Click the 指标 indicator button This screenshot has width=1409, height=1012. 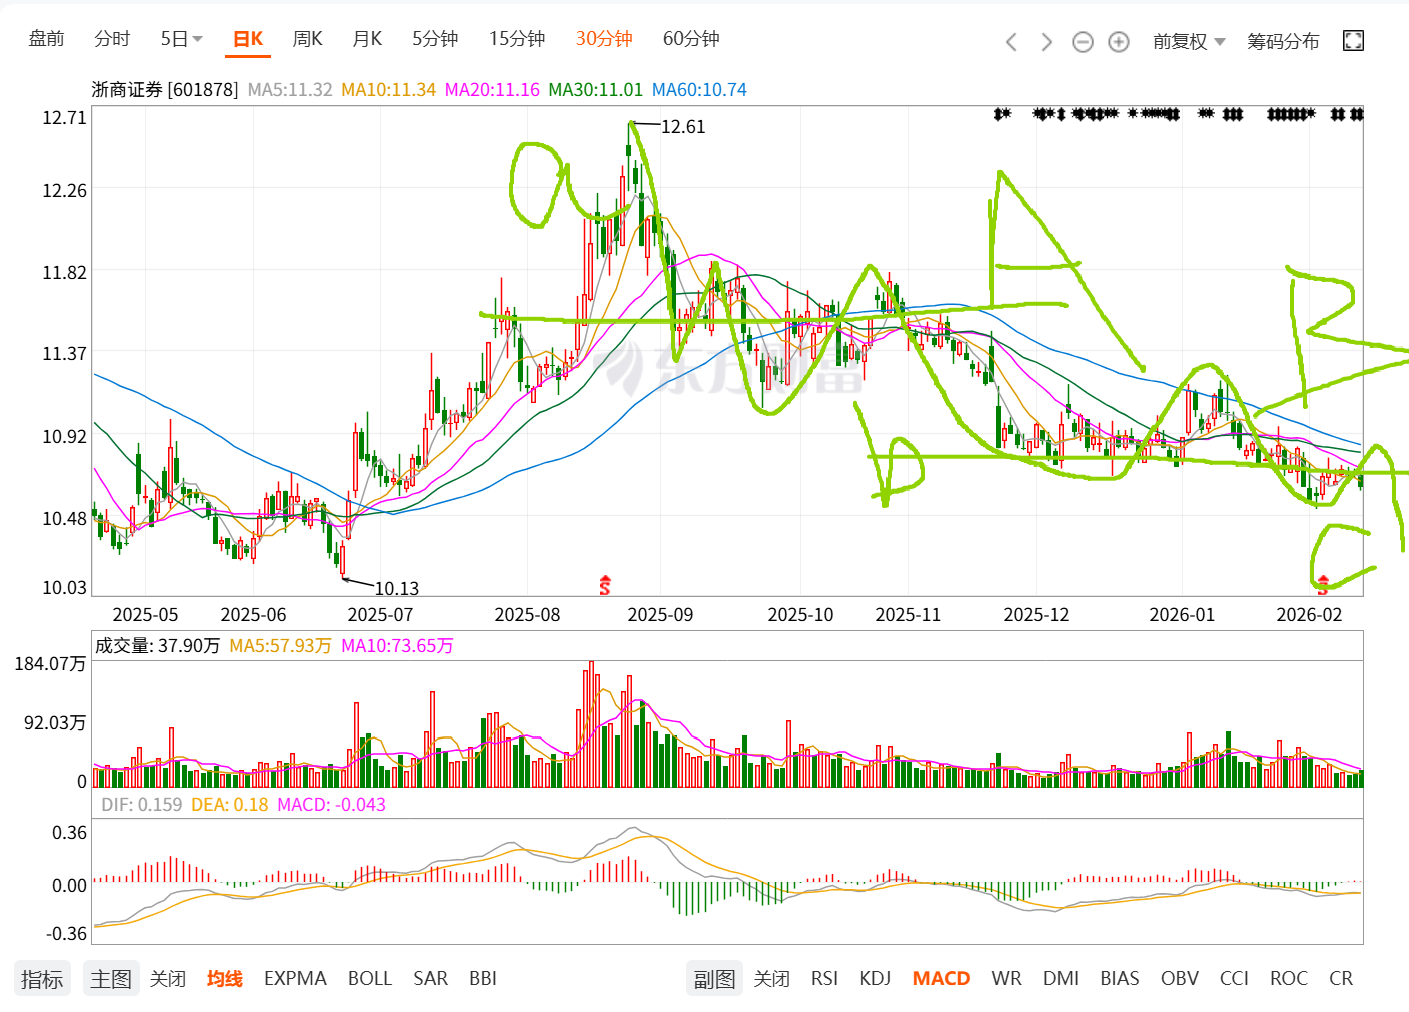tap(42, 979)
